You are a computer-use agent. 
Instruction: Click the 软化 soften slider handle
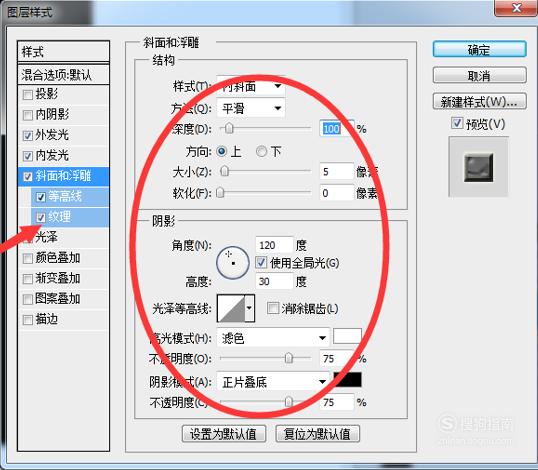[220, 193]
